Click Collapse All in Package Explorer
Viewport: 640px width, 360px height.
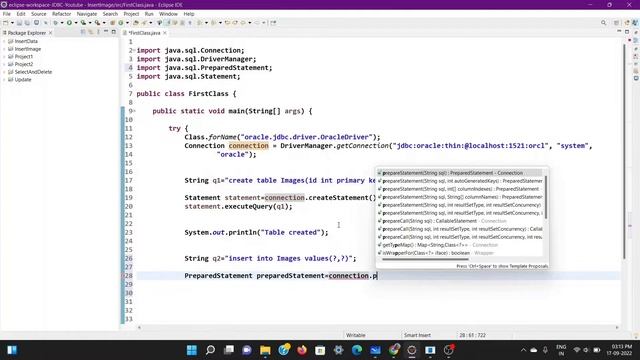[83, 32]
